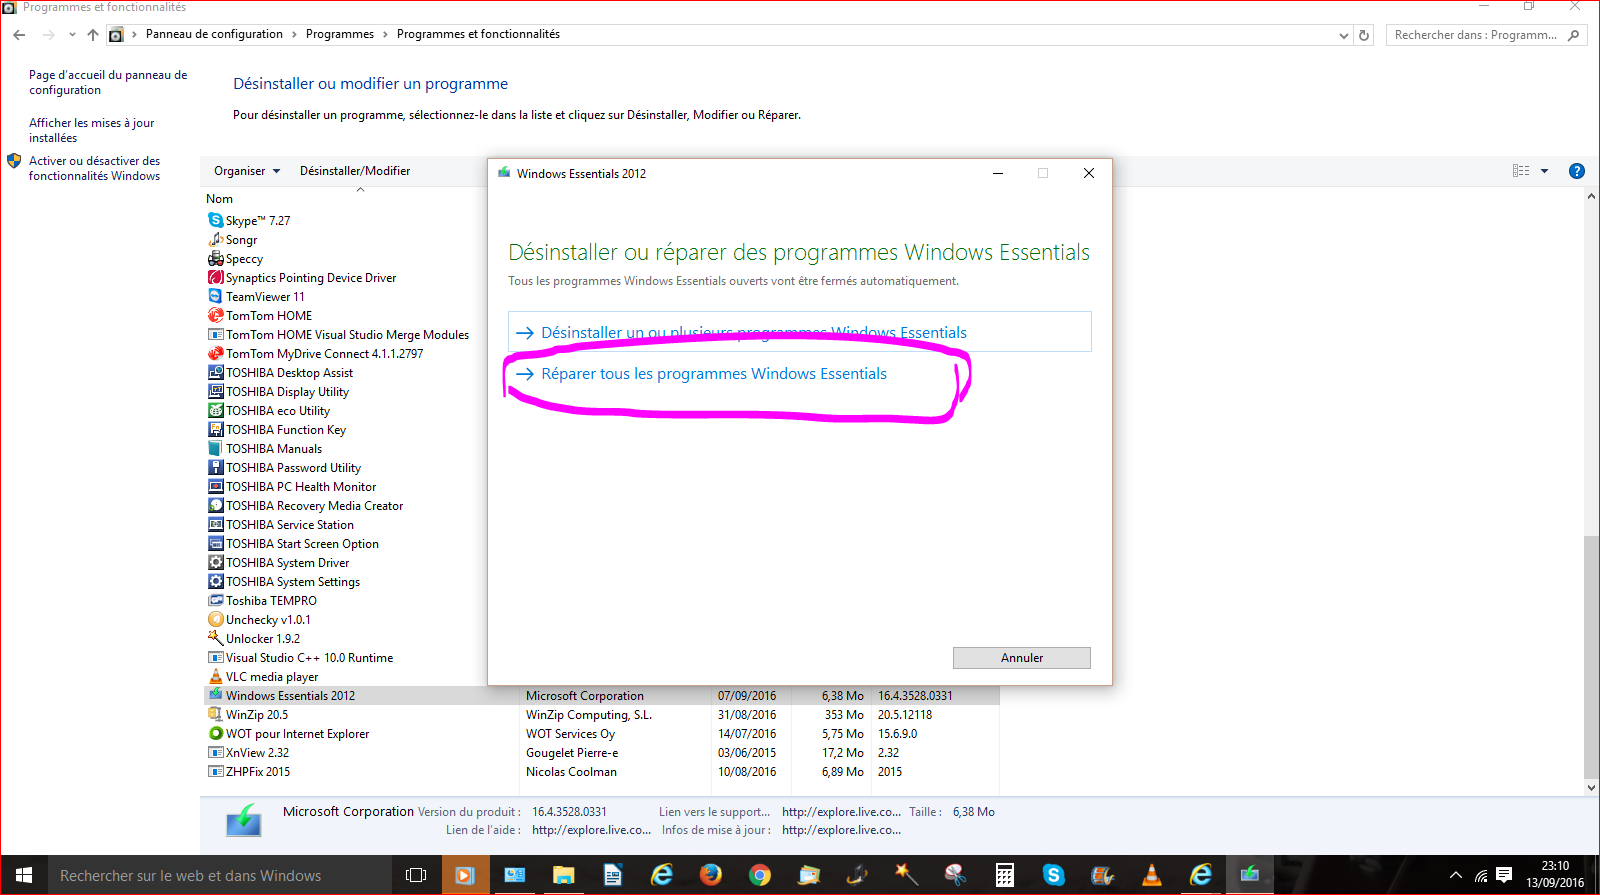This screenshot has height=895, width=1600.
Task: Click the search magnifier icon
Action: click(x=1574, y=35)
